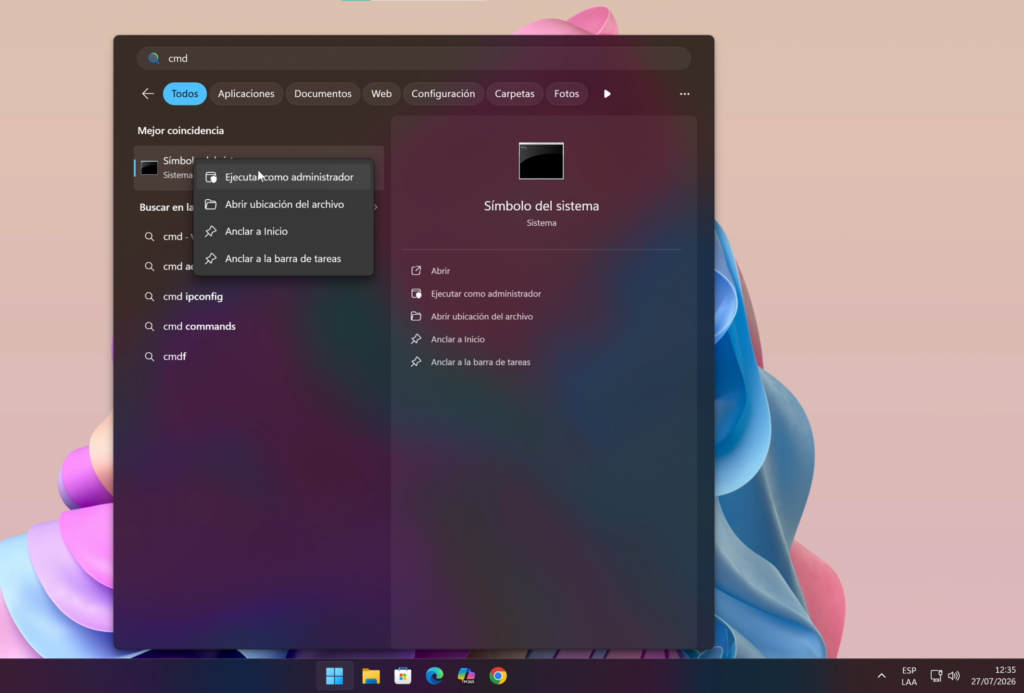Image resolution: width=1024 pixels, height=693 pixels.
Task: Click the large Símbolo del sistema icon
Action: [x=541, y=161]
